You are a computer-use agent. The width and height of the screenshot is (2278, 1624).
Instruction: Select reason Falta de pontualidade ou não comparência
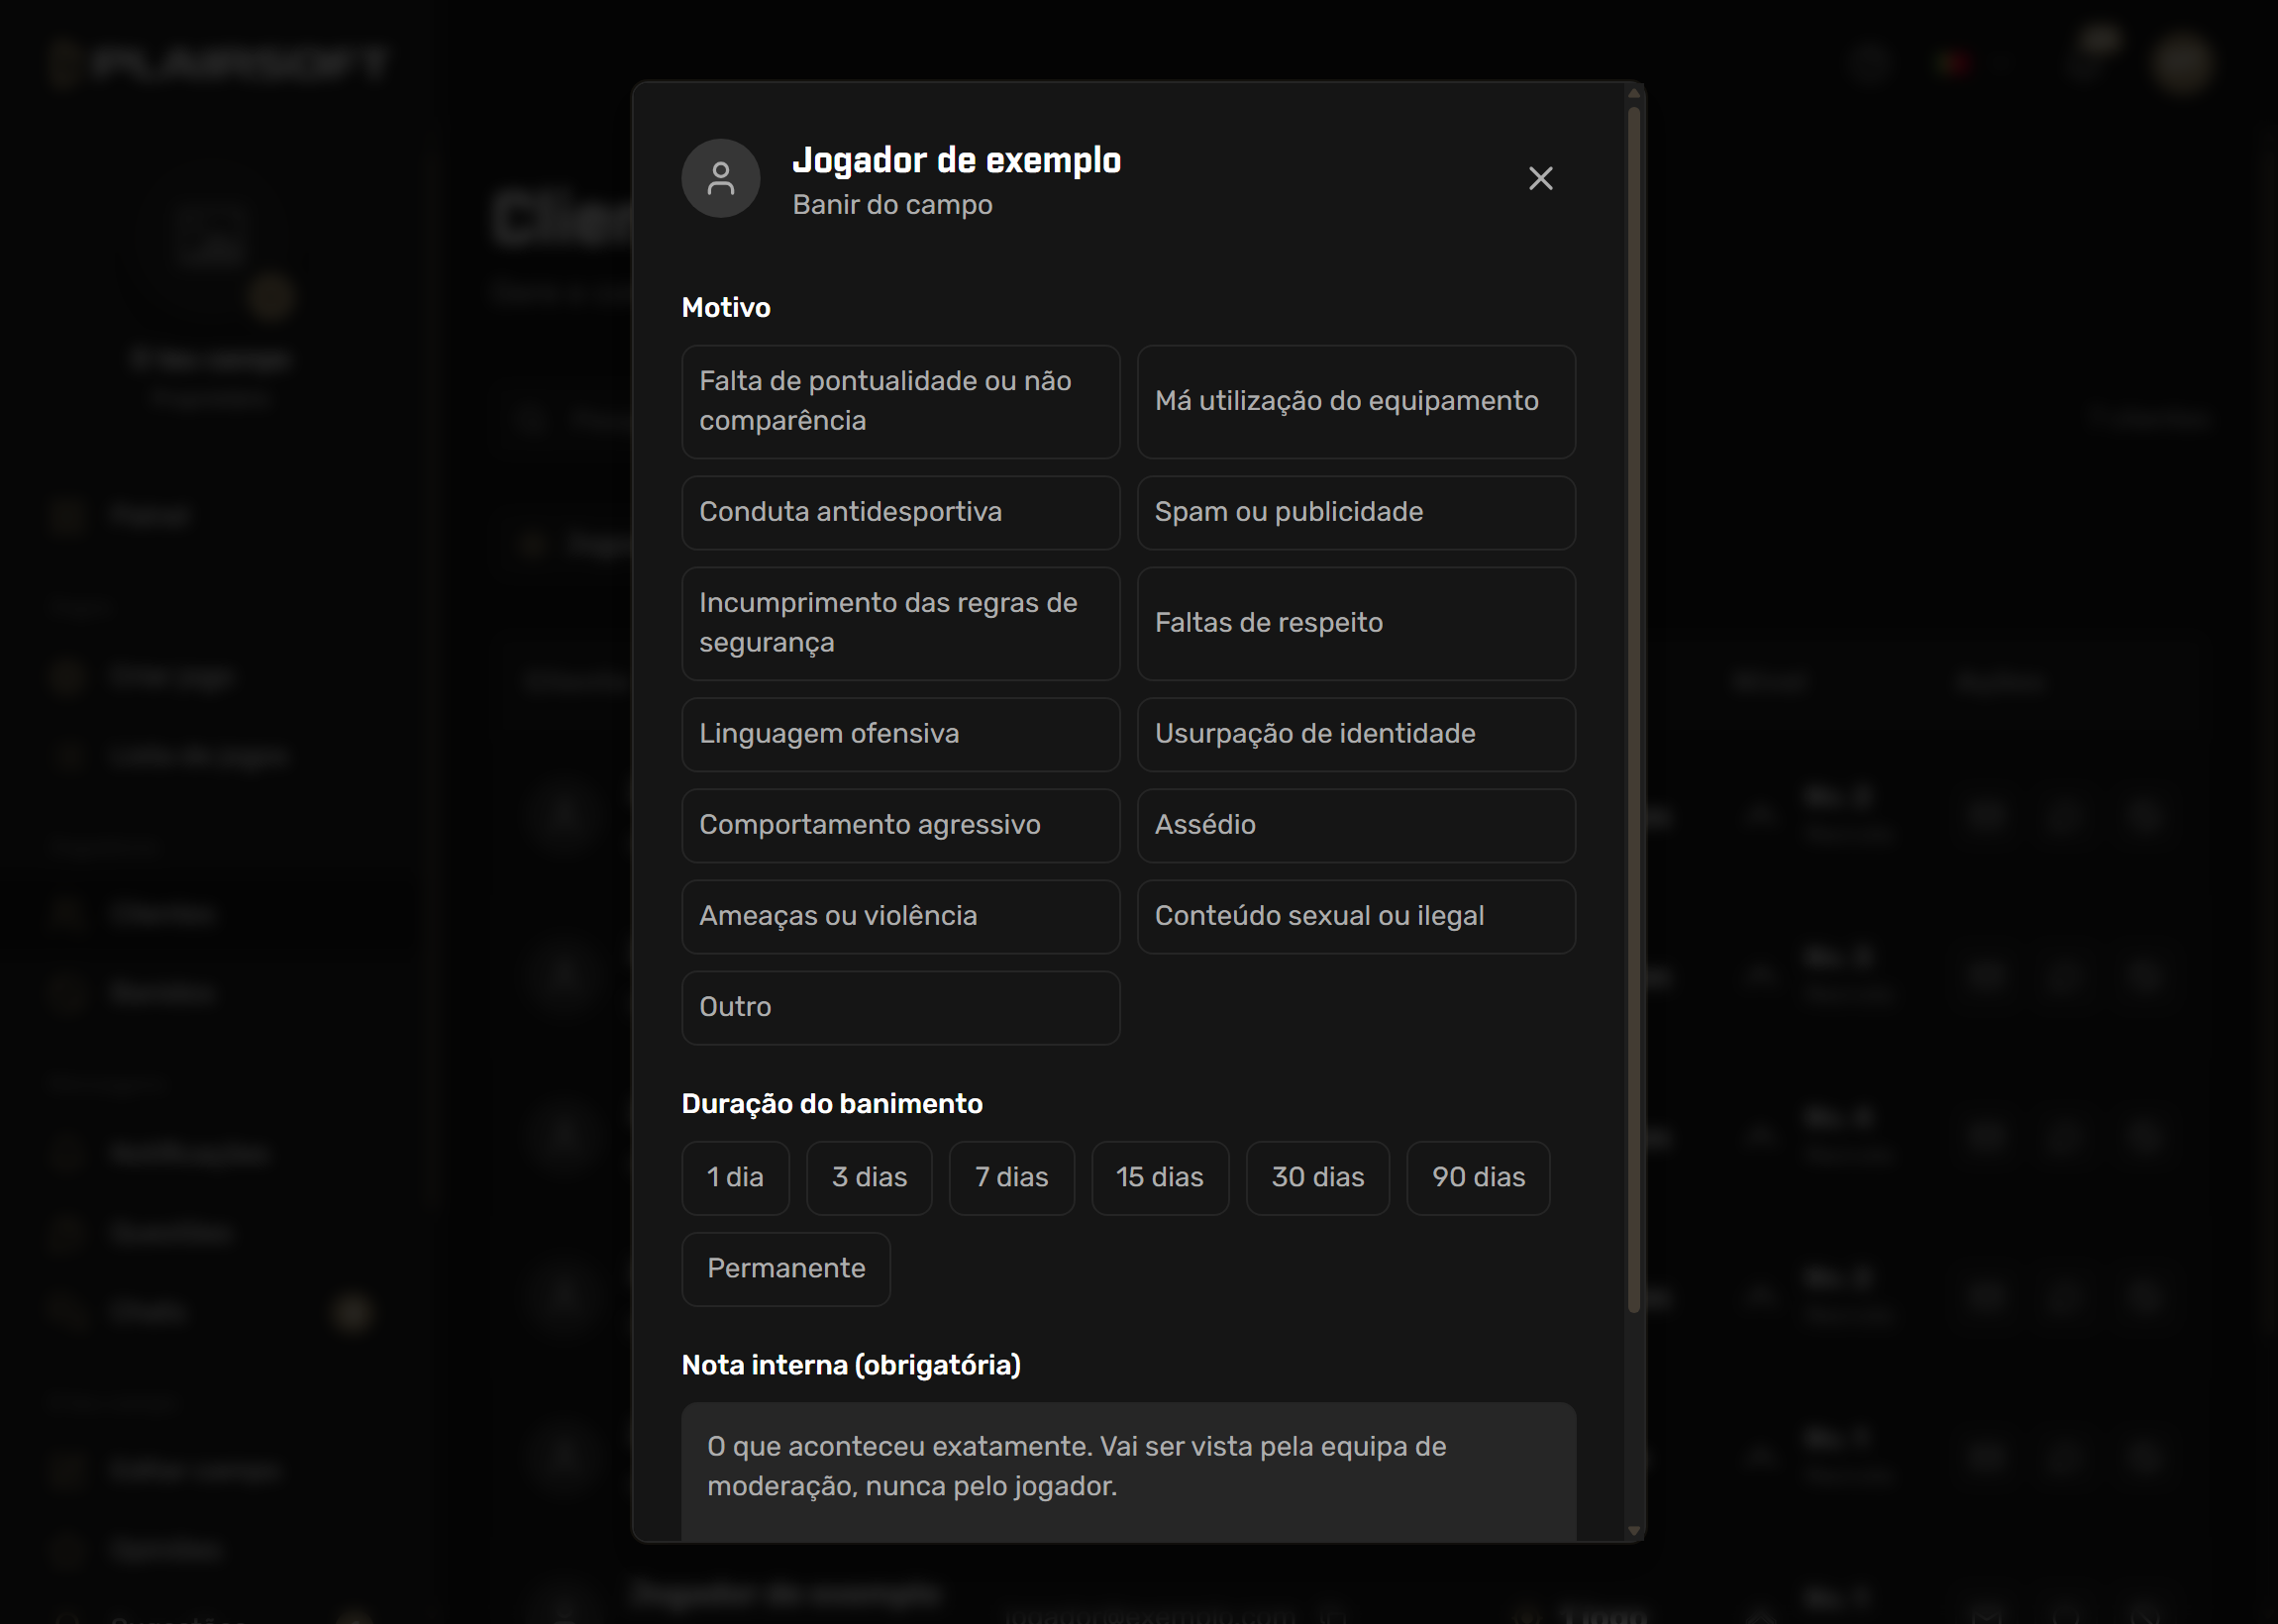tap(900, 402)
